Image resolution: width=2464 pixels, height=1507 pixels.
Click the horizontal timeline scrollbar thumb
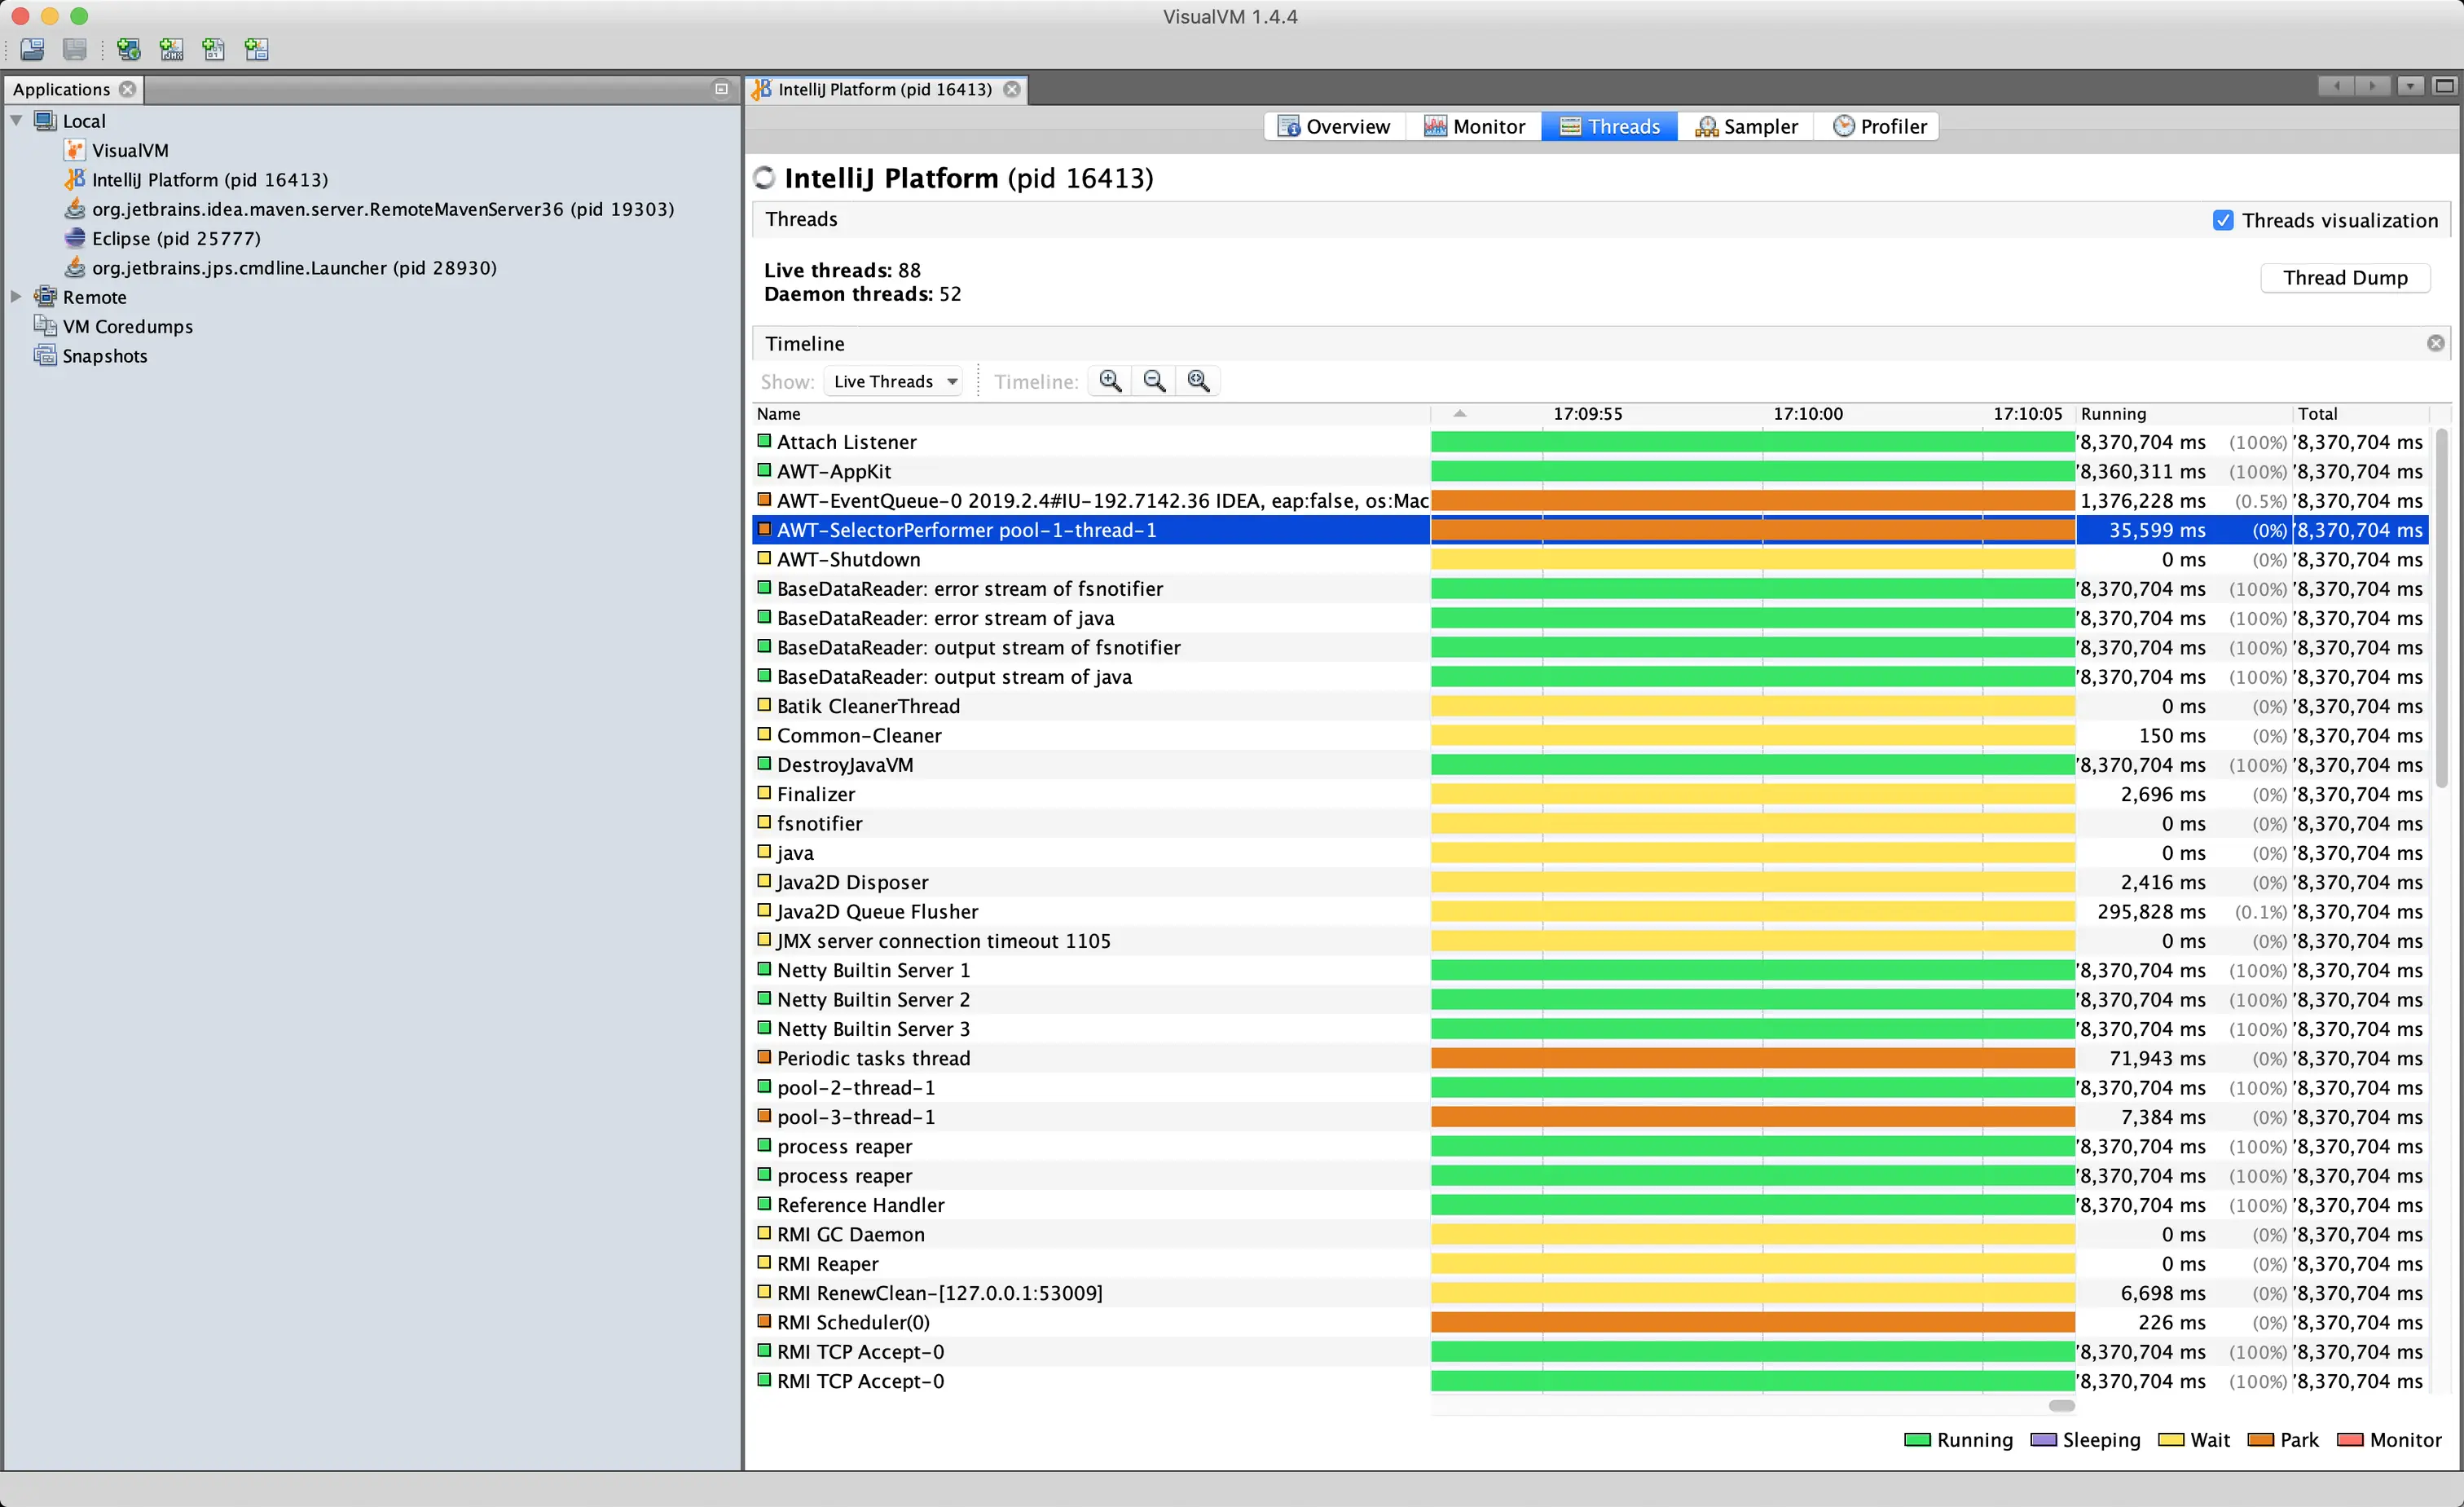2061,1405
